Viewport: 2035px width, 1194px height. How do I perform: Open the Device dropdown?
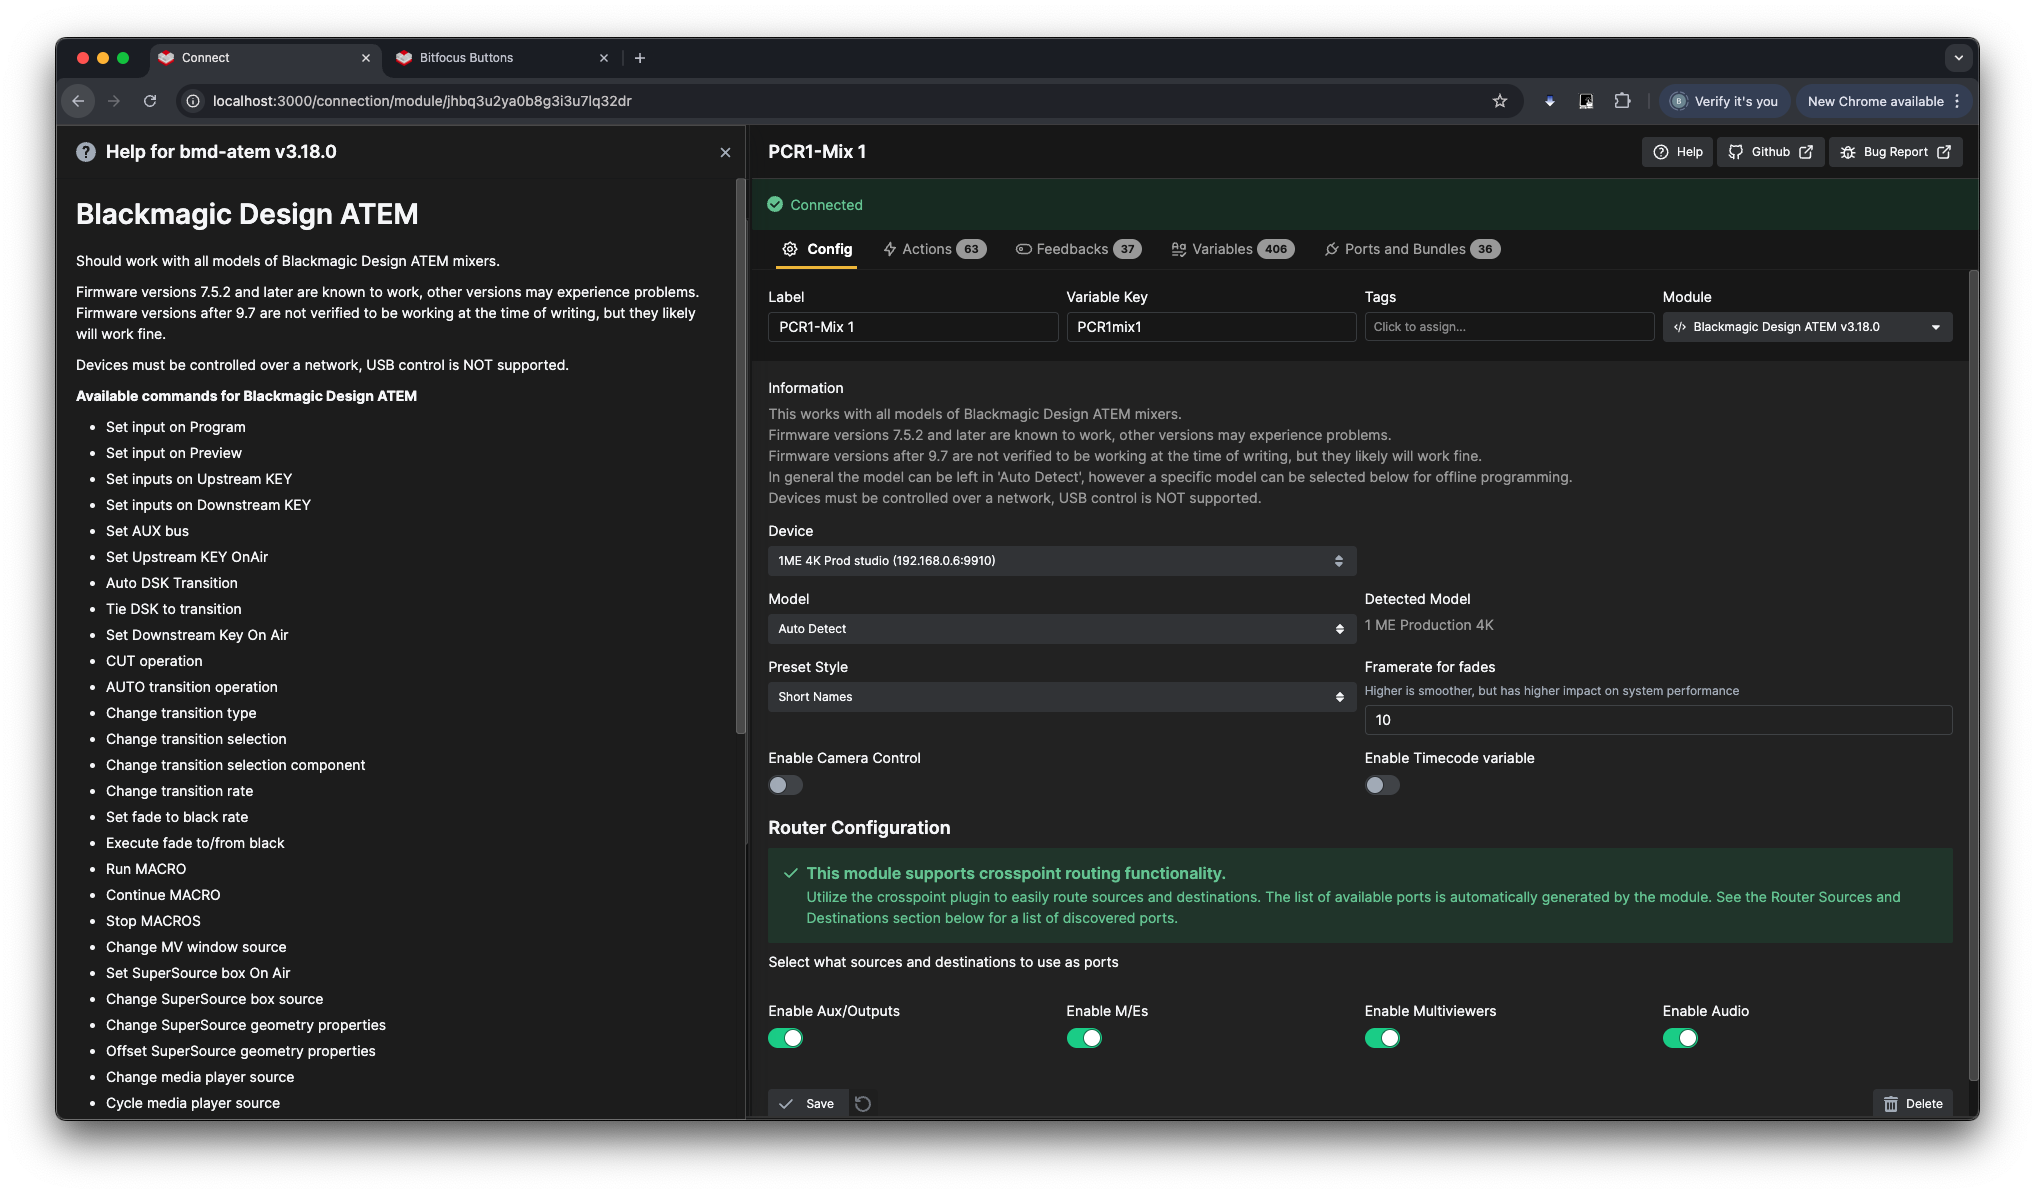pyautogui.click(x=1062, y=561)
